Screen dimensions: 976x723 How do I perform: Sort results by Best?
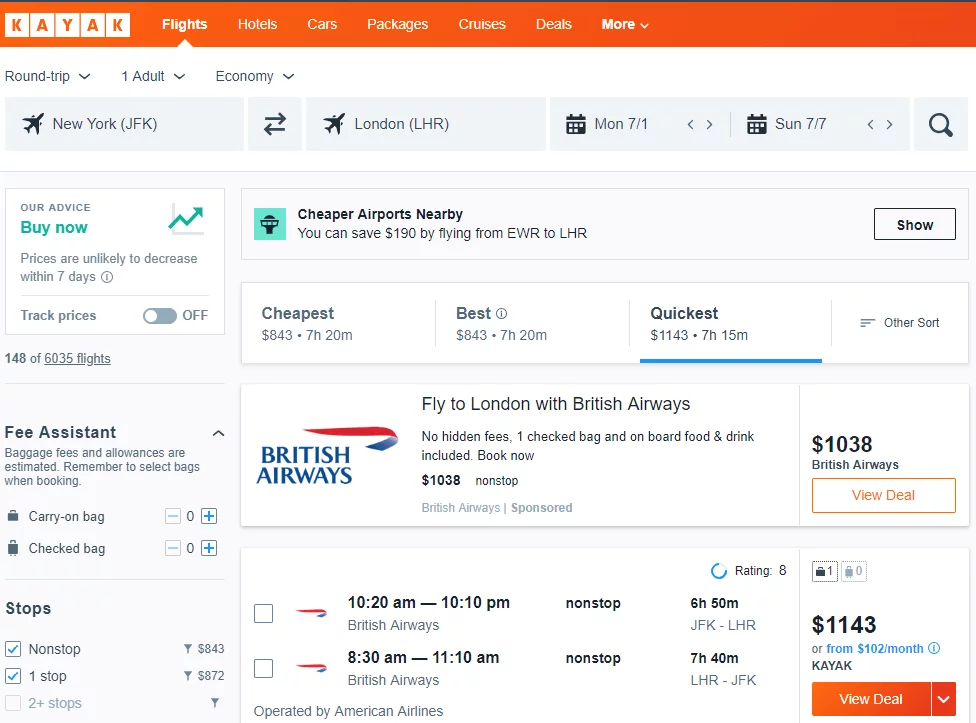point(532,323)
